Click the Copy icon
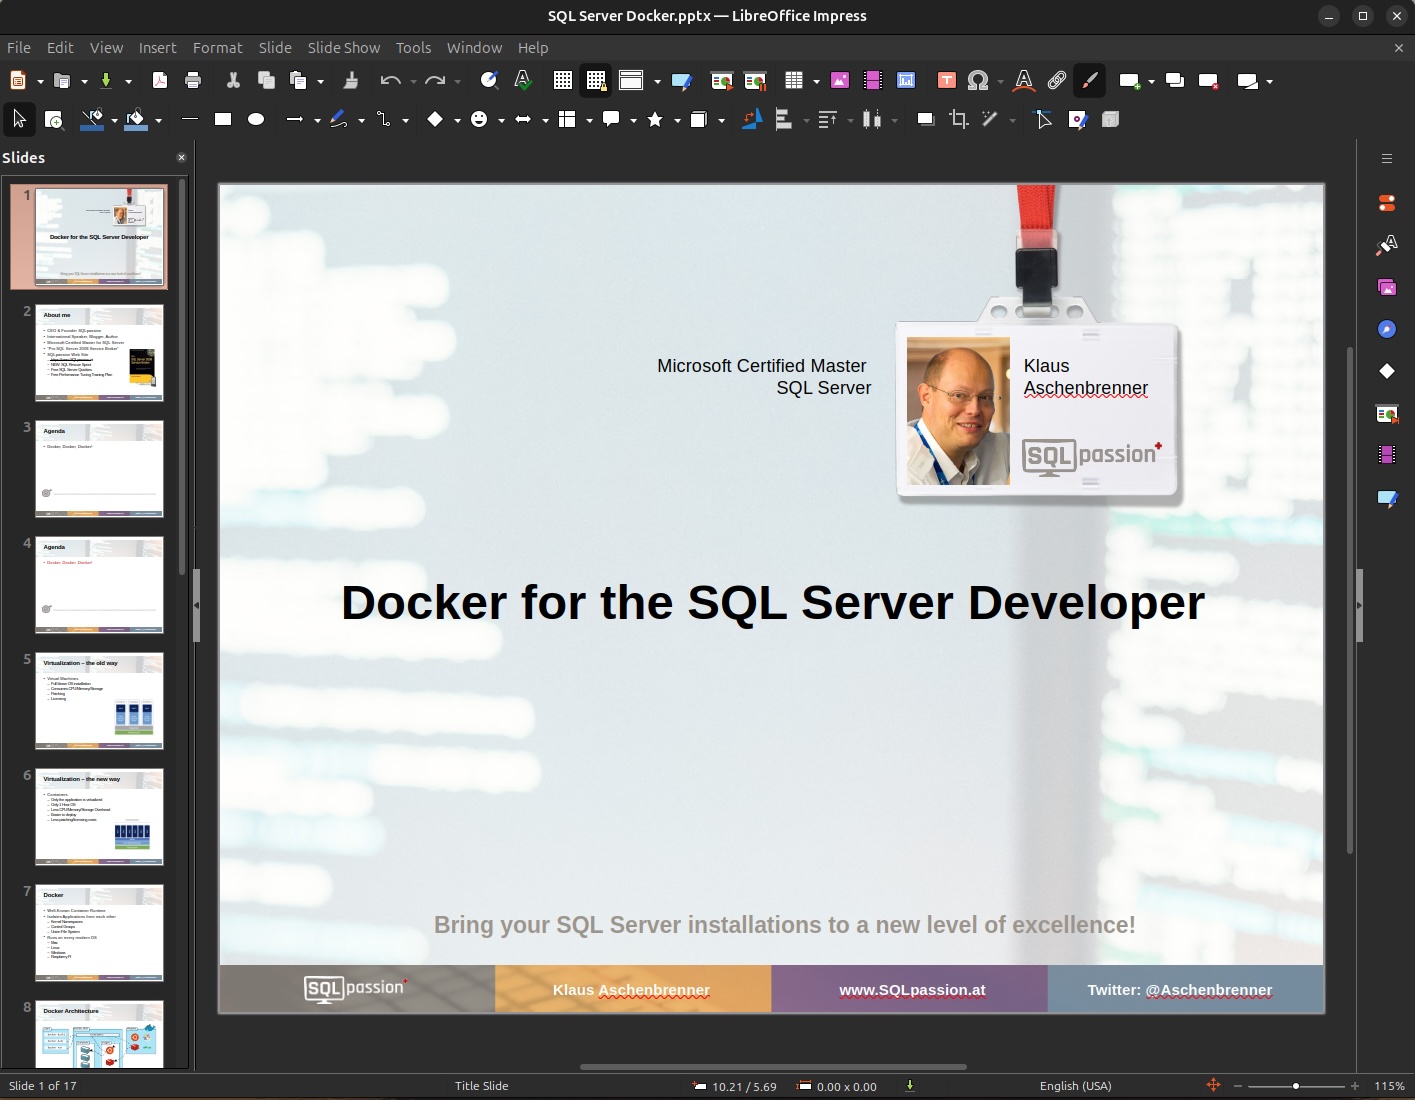1415x1100 pixels. [x=266, y=81]
